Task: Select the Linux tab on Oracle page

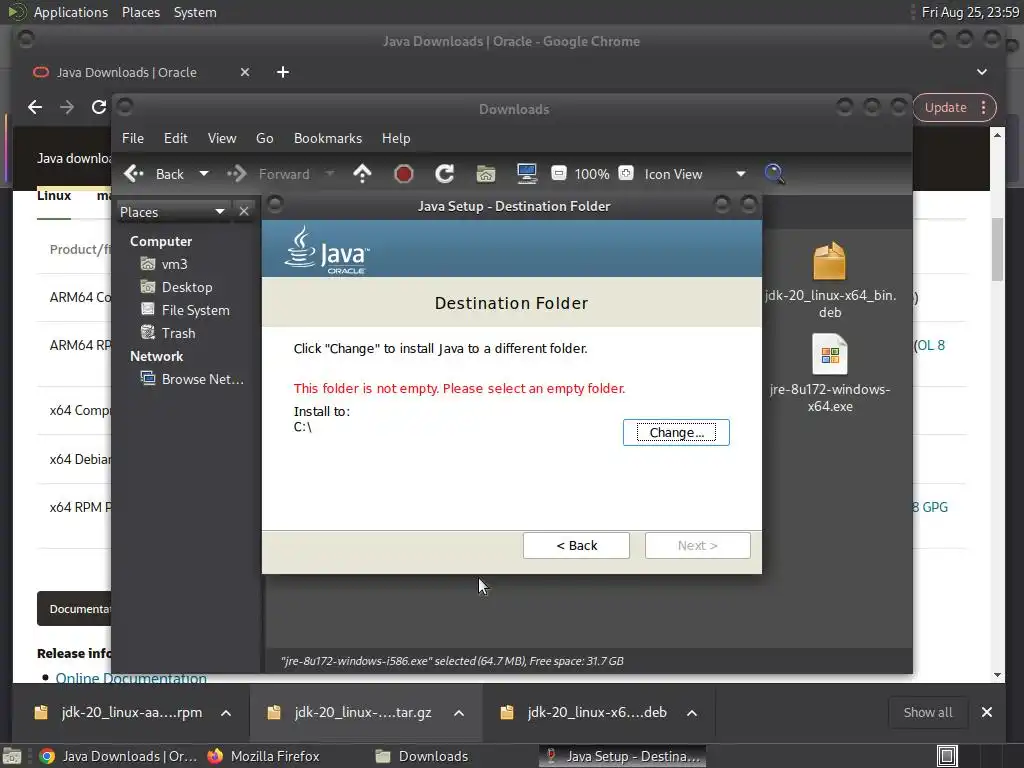Action: [x=54, y=195]
